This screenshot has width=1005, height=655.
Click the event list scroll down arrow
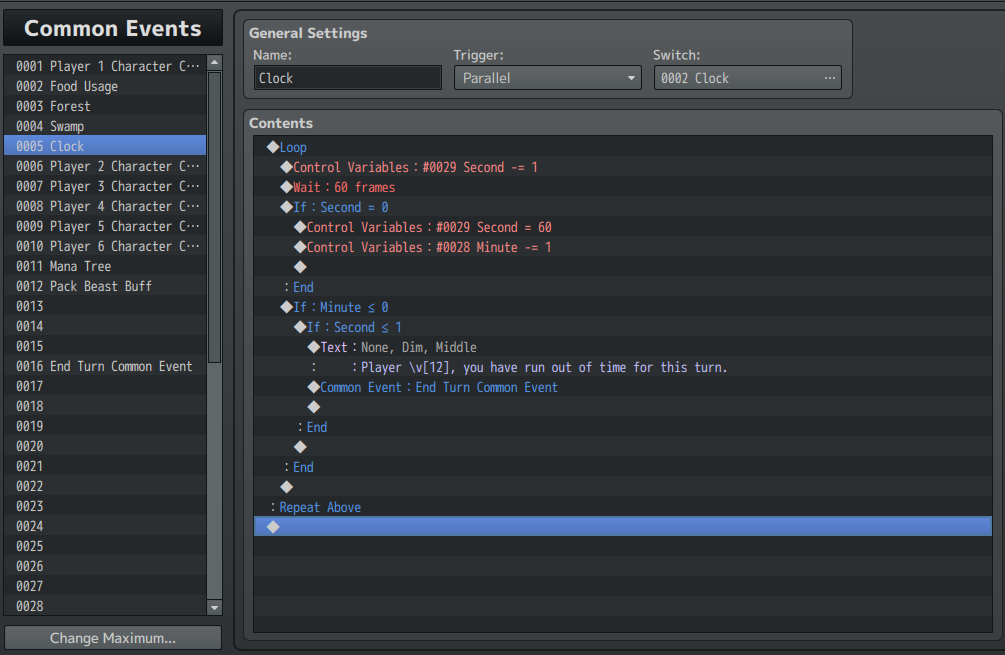click(x=215, y=608)
